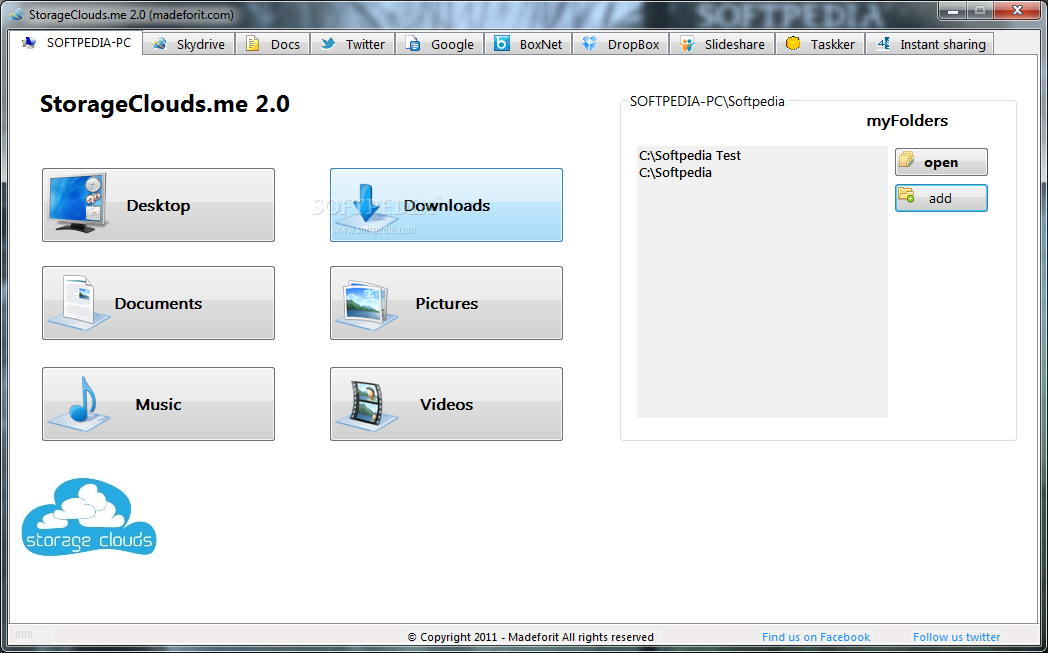Click the Skydrive cloud icon
This screenshot has height=653, width=1048.
click(159, 44)
